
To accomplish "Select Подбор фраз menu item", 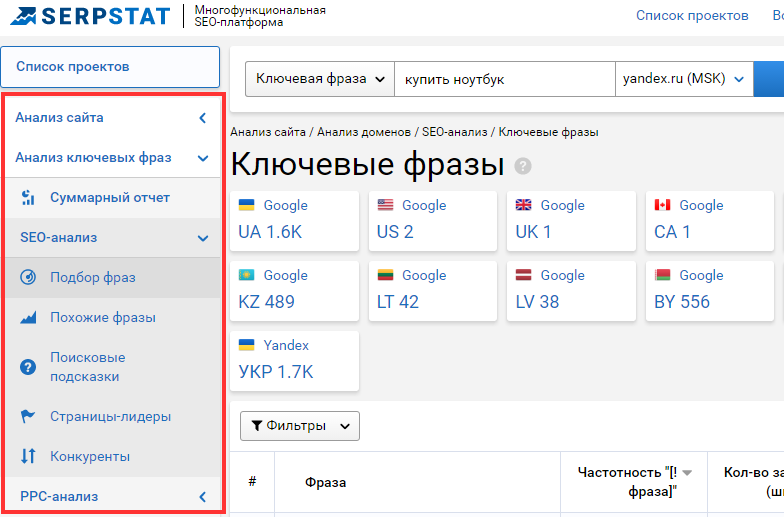I will [x=113, y=278].
